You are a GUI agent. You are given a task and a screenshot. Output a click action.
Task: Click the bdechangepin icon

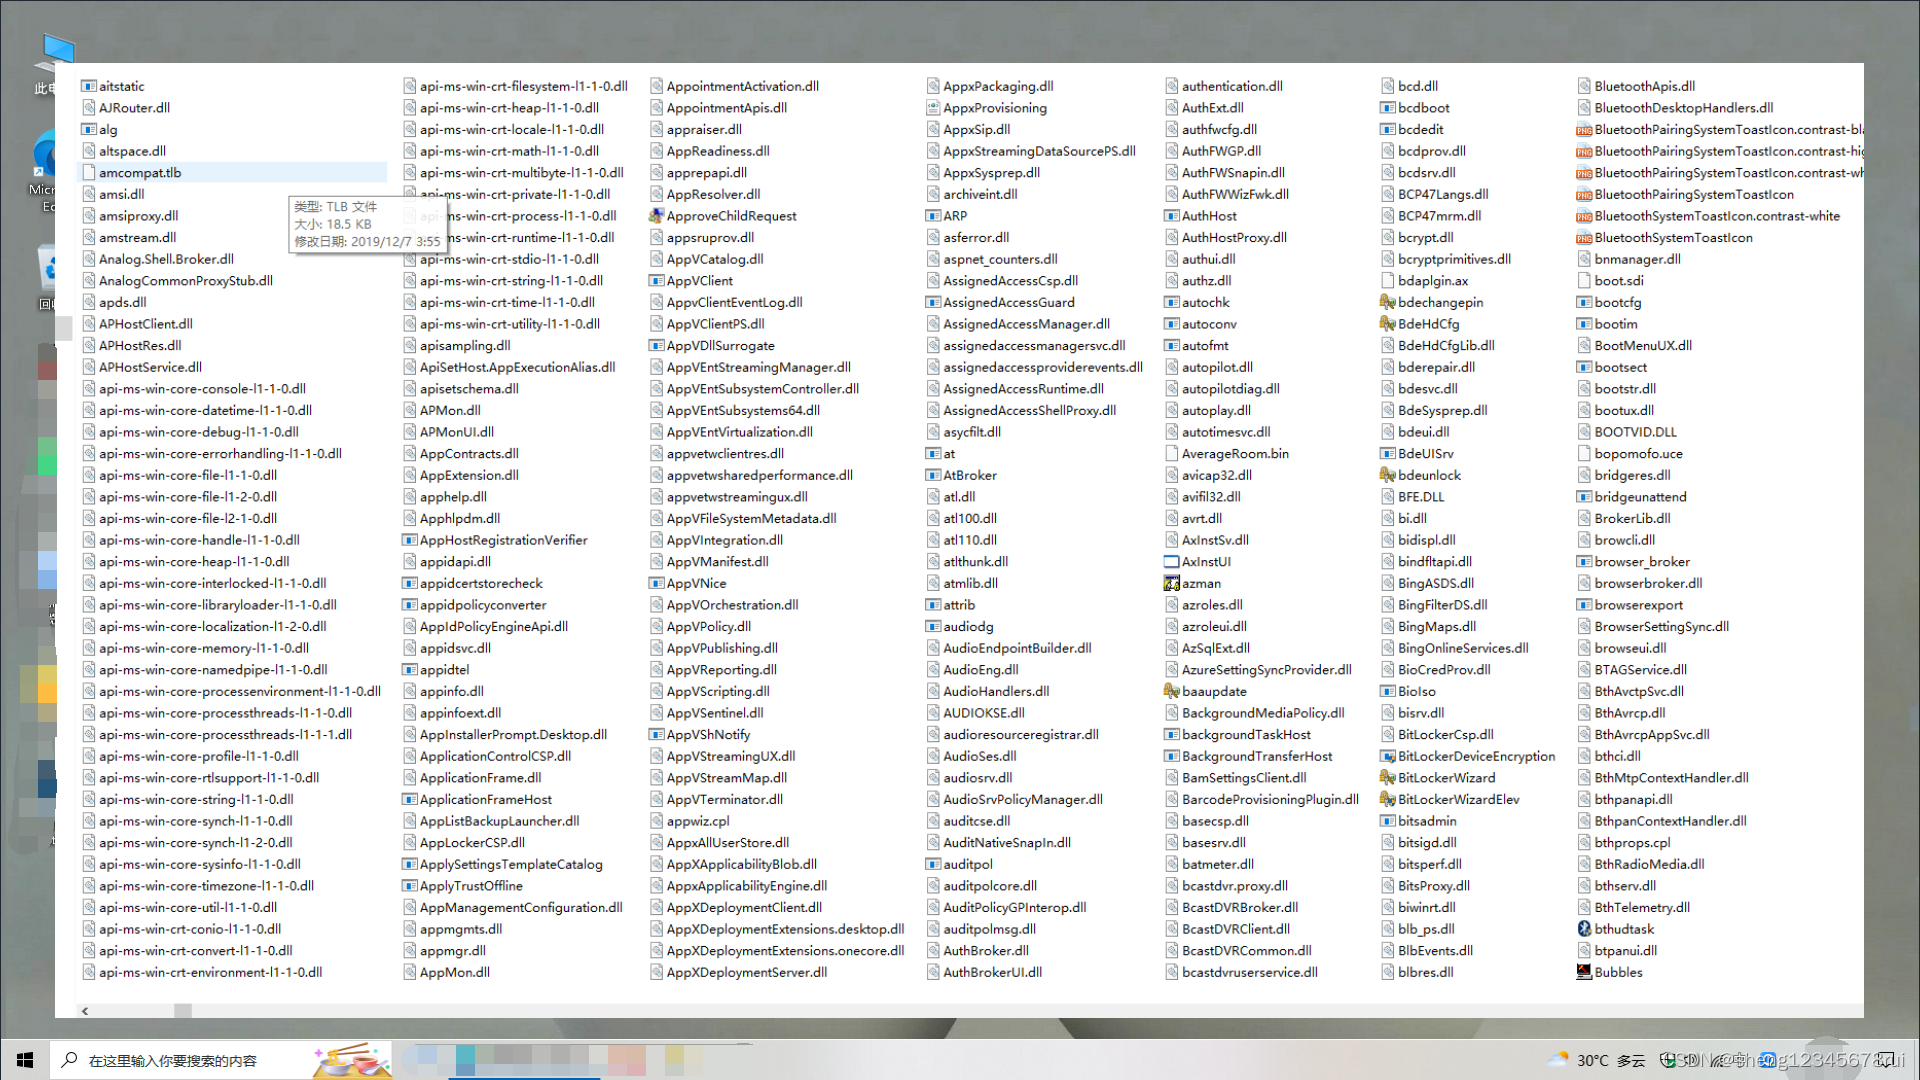coord(1388,302)
